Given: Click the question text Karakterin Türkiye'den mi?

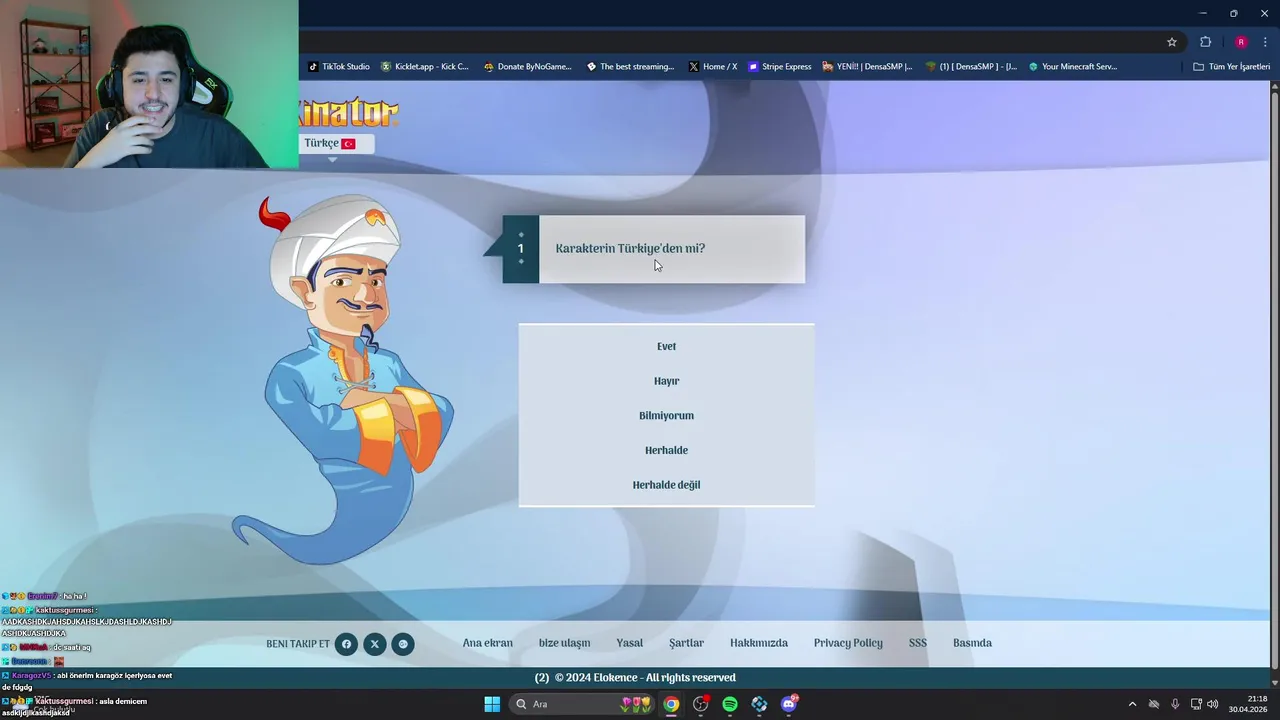Looking at the screenshot, I should (630, 248).
